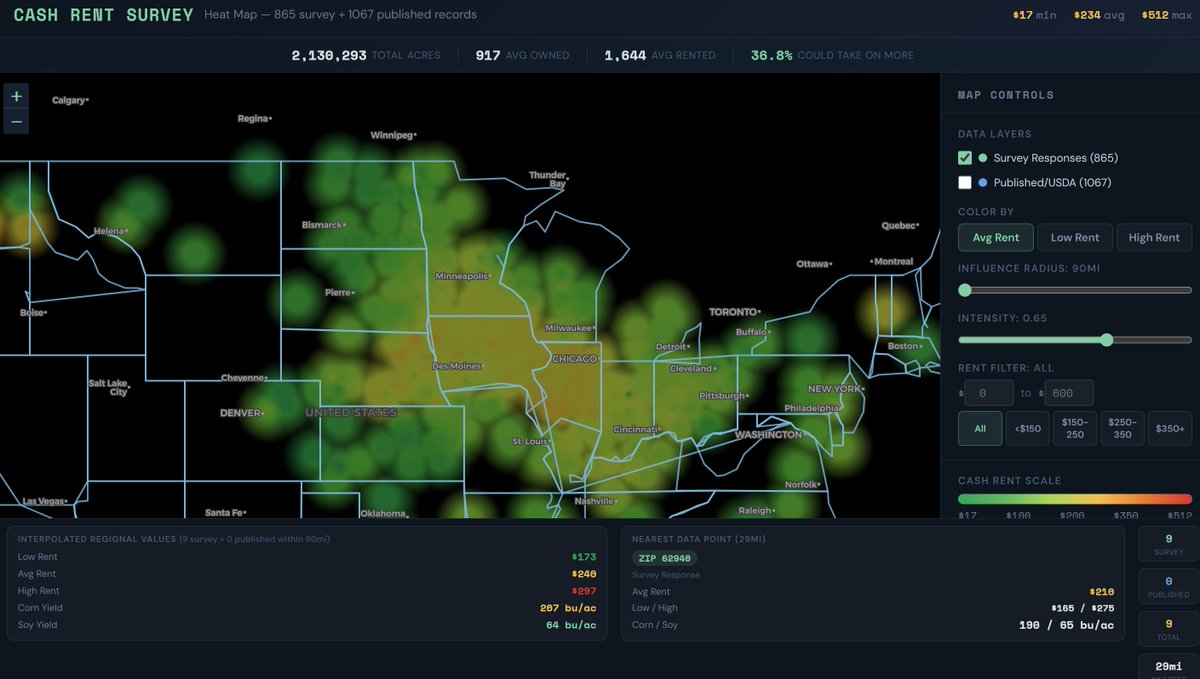Viewport: 1200px width, 679px height.
Task: Click the Nashville label on map
Action: (x=595, y=501)
